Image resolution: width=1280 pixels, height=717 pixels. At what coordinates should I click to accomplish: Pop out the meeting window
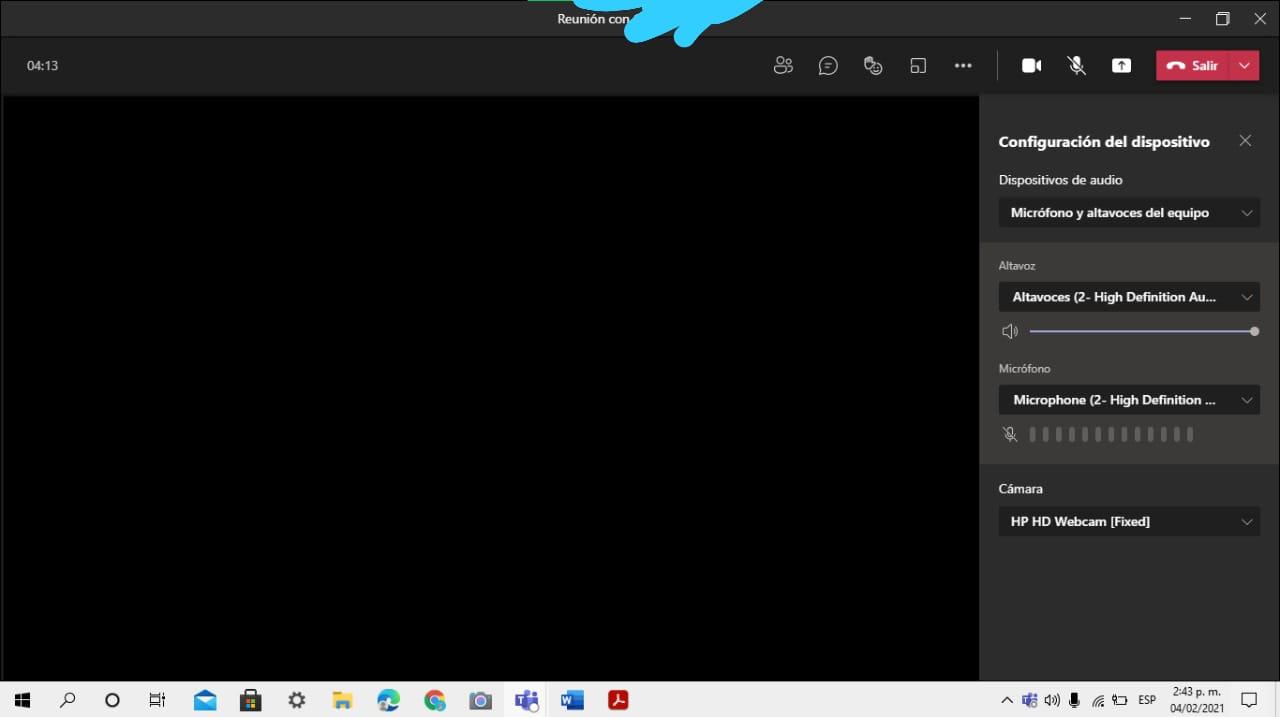click(x=918, y=65)
